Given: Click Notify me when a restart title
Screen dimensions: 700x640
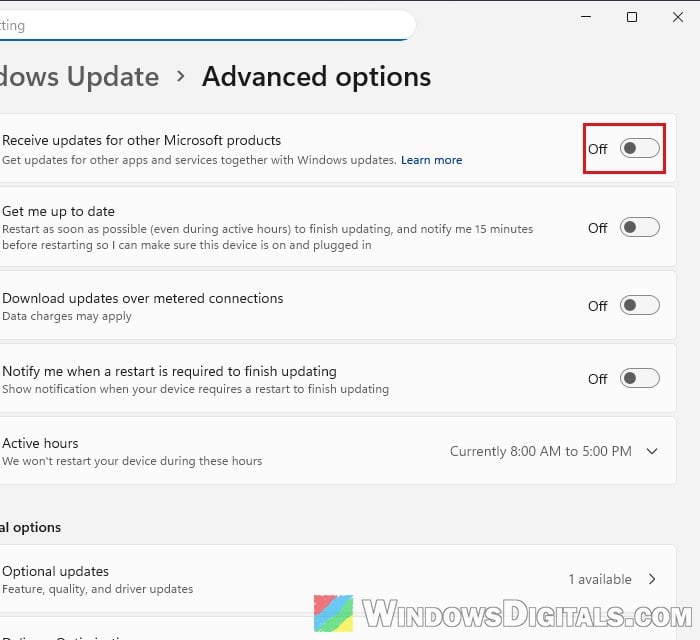Looking at the screenshot, I should [x=169, y=371].
